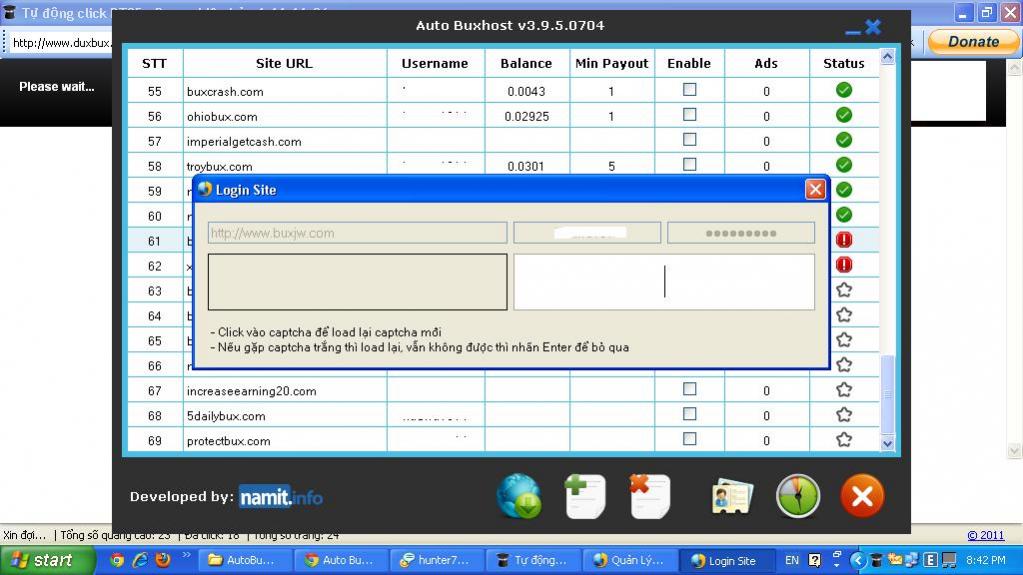
Task: Switch to Auto Bu... Chrome taskbar item
Action: point(340,560)
